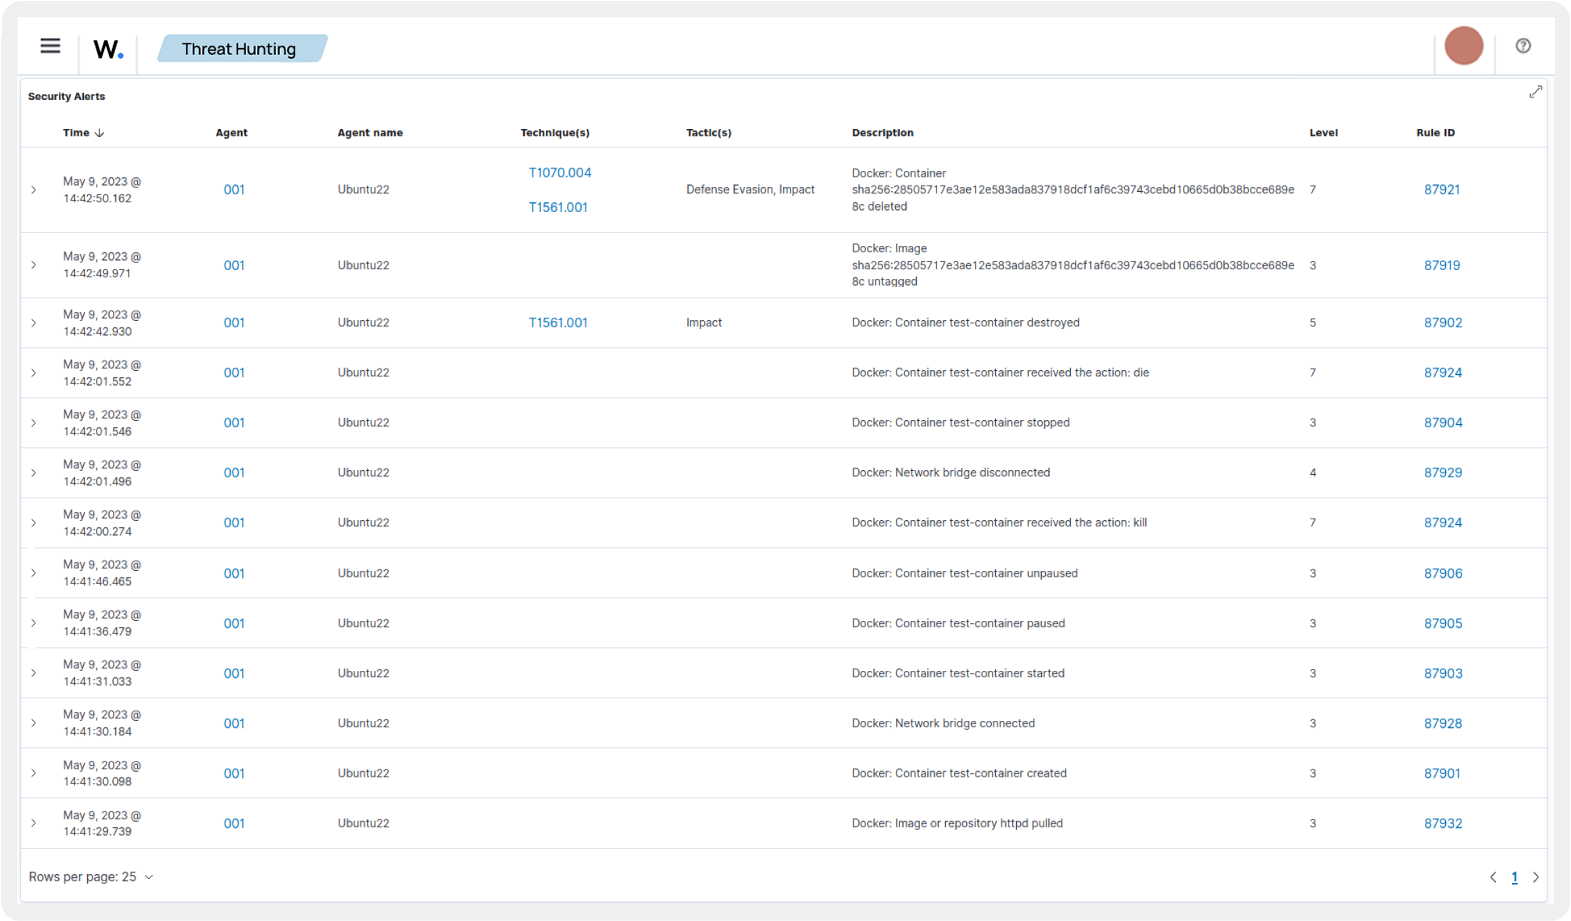
Task: Go to previous page arrow
Action: tap(1493, 877)
